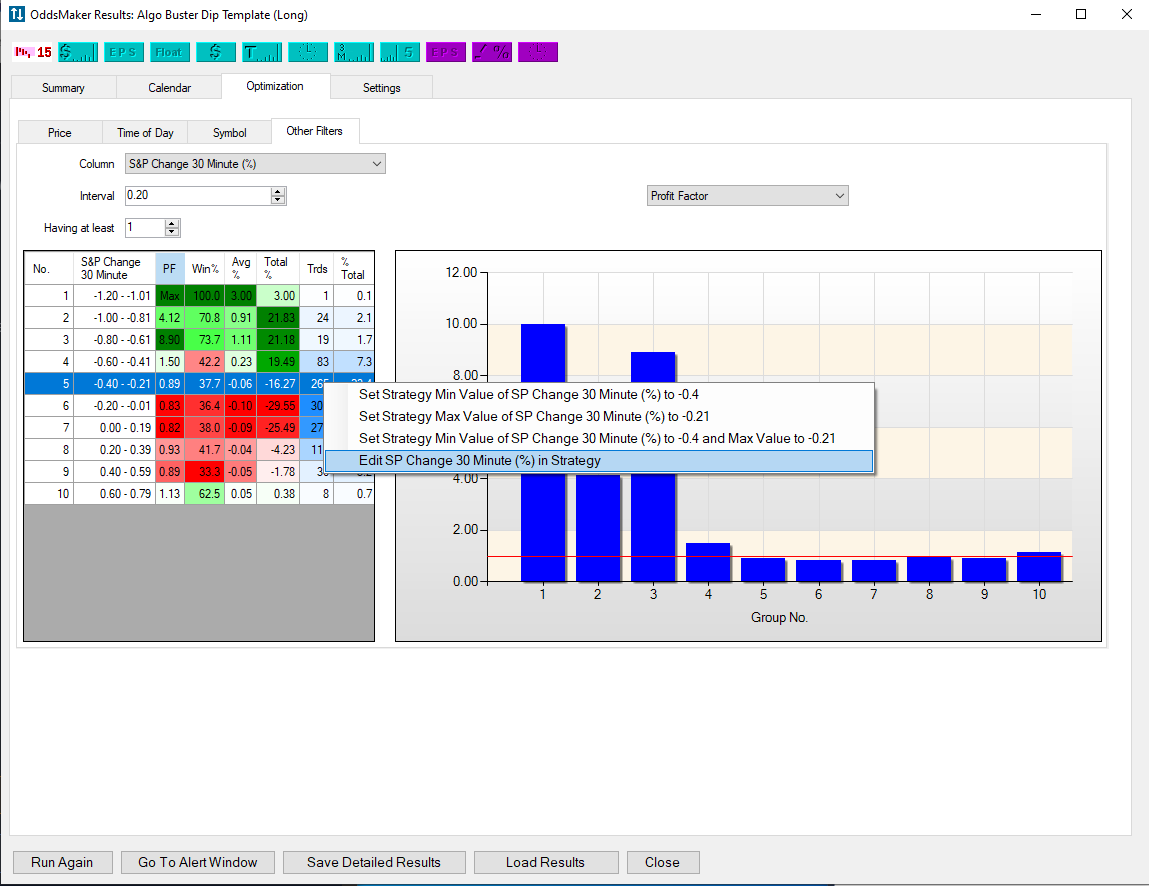Select the second dollar sign toolbar icon

(x=216, y=51)
